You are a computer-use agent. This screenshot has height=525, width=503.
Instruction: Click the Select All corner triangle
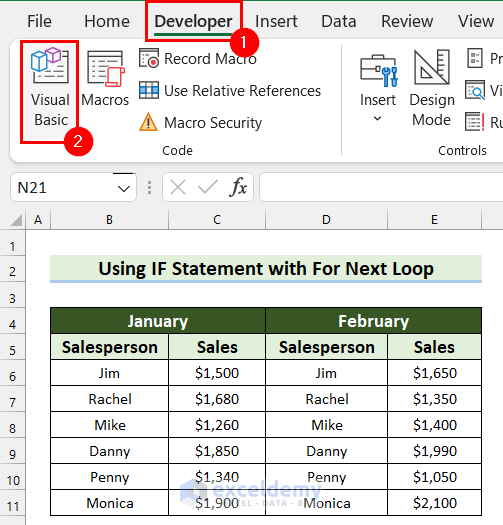[x=16, y=221]
